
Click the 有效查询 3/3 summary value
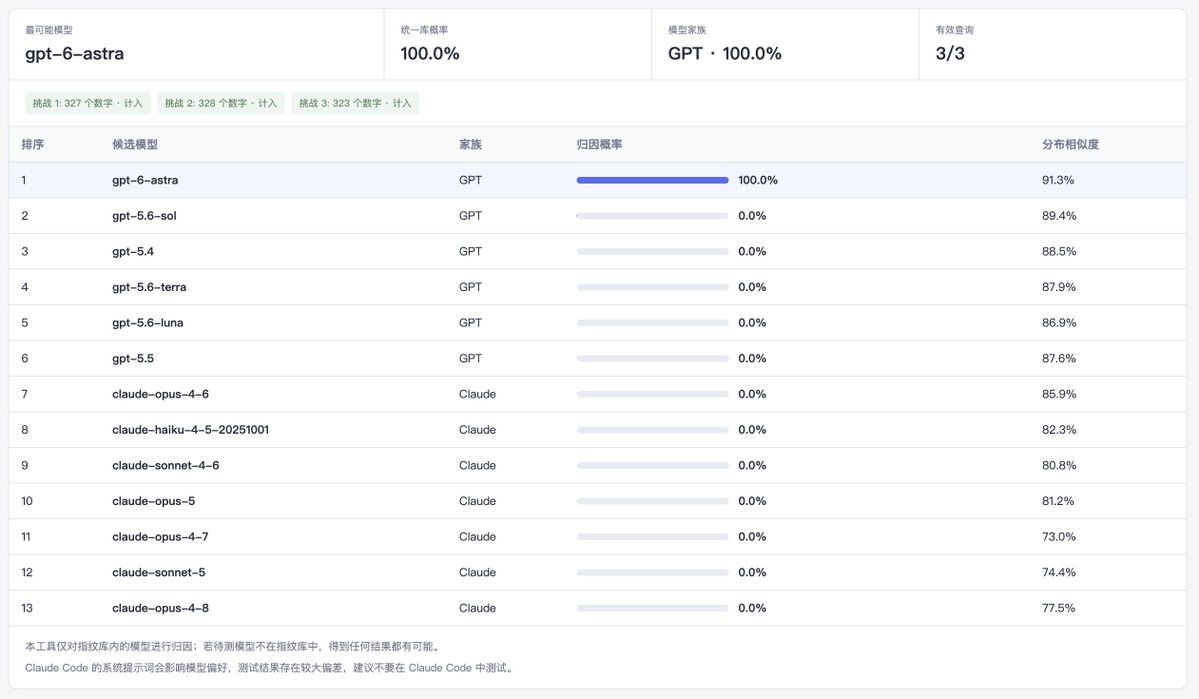pyautogui.click(x=950, y=54)
